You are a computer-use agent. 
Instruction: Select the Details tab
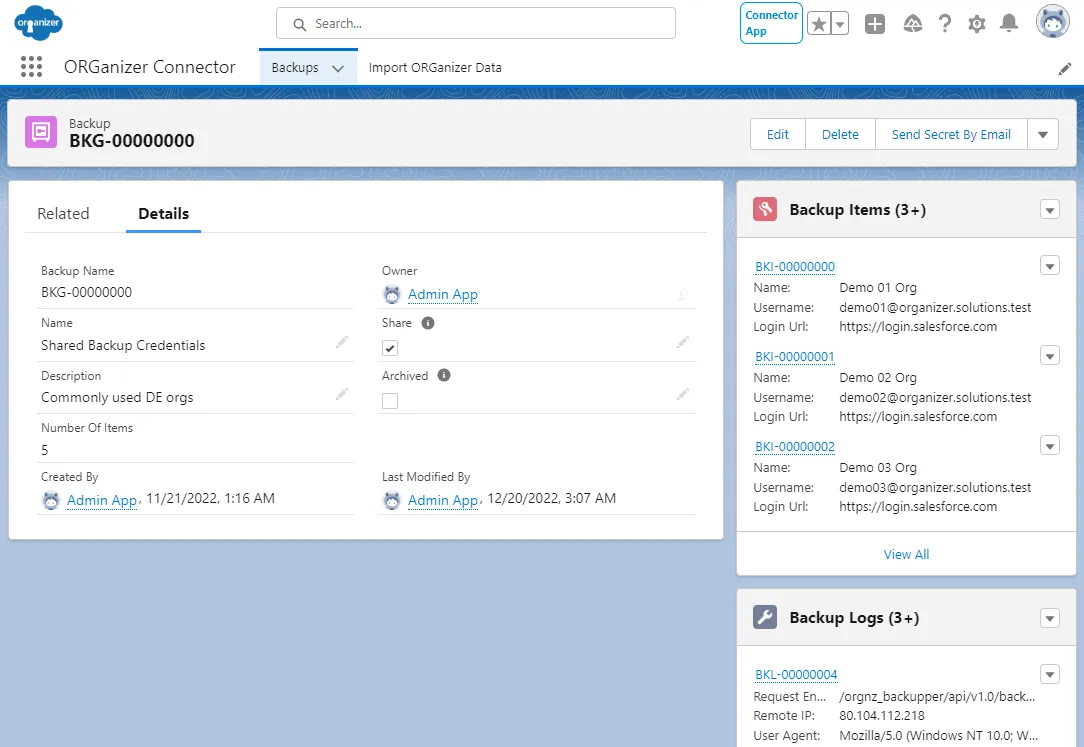click(x=163, y=214)
